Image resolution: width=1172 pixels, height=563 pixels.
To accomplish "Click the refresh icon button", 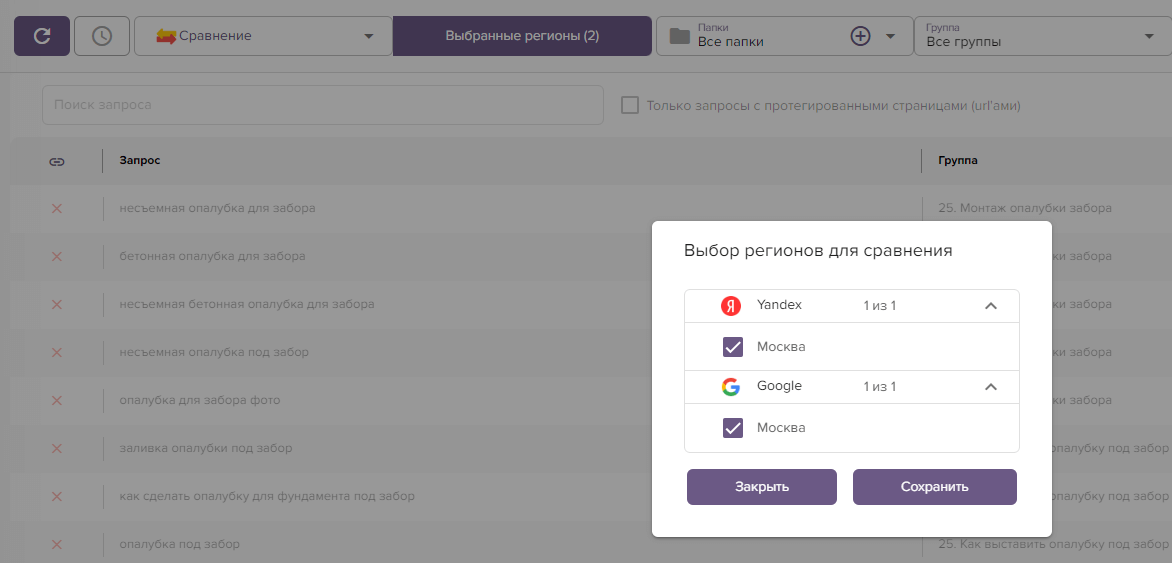I will 42,36.
